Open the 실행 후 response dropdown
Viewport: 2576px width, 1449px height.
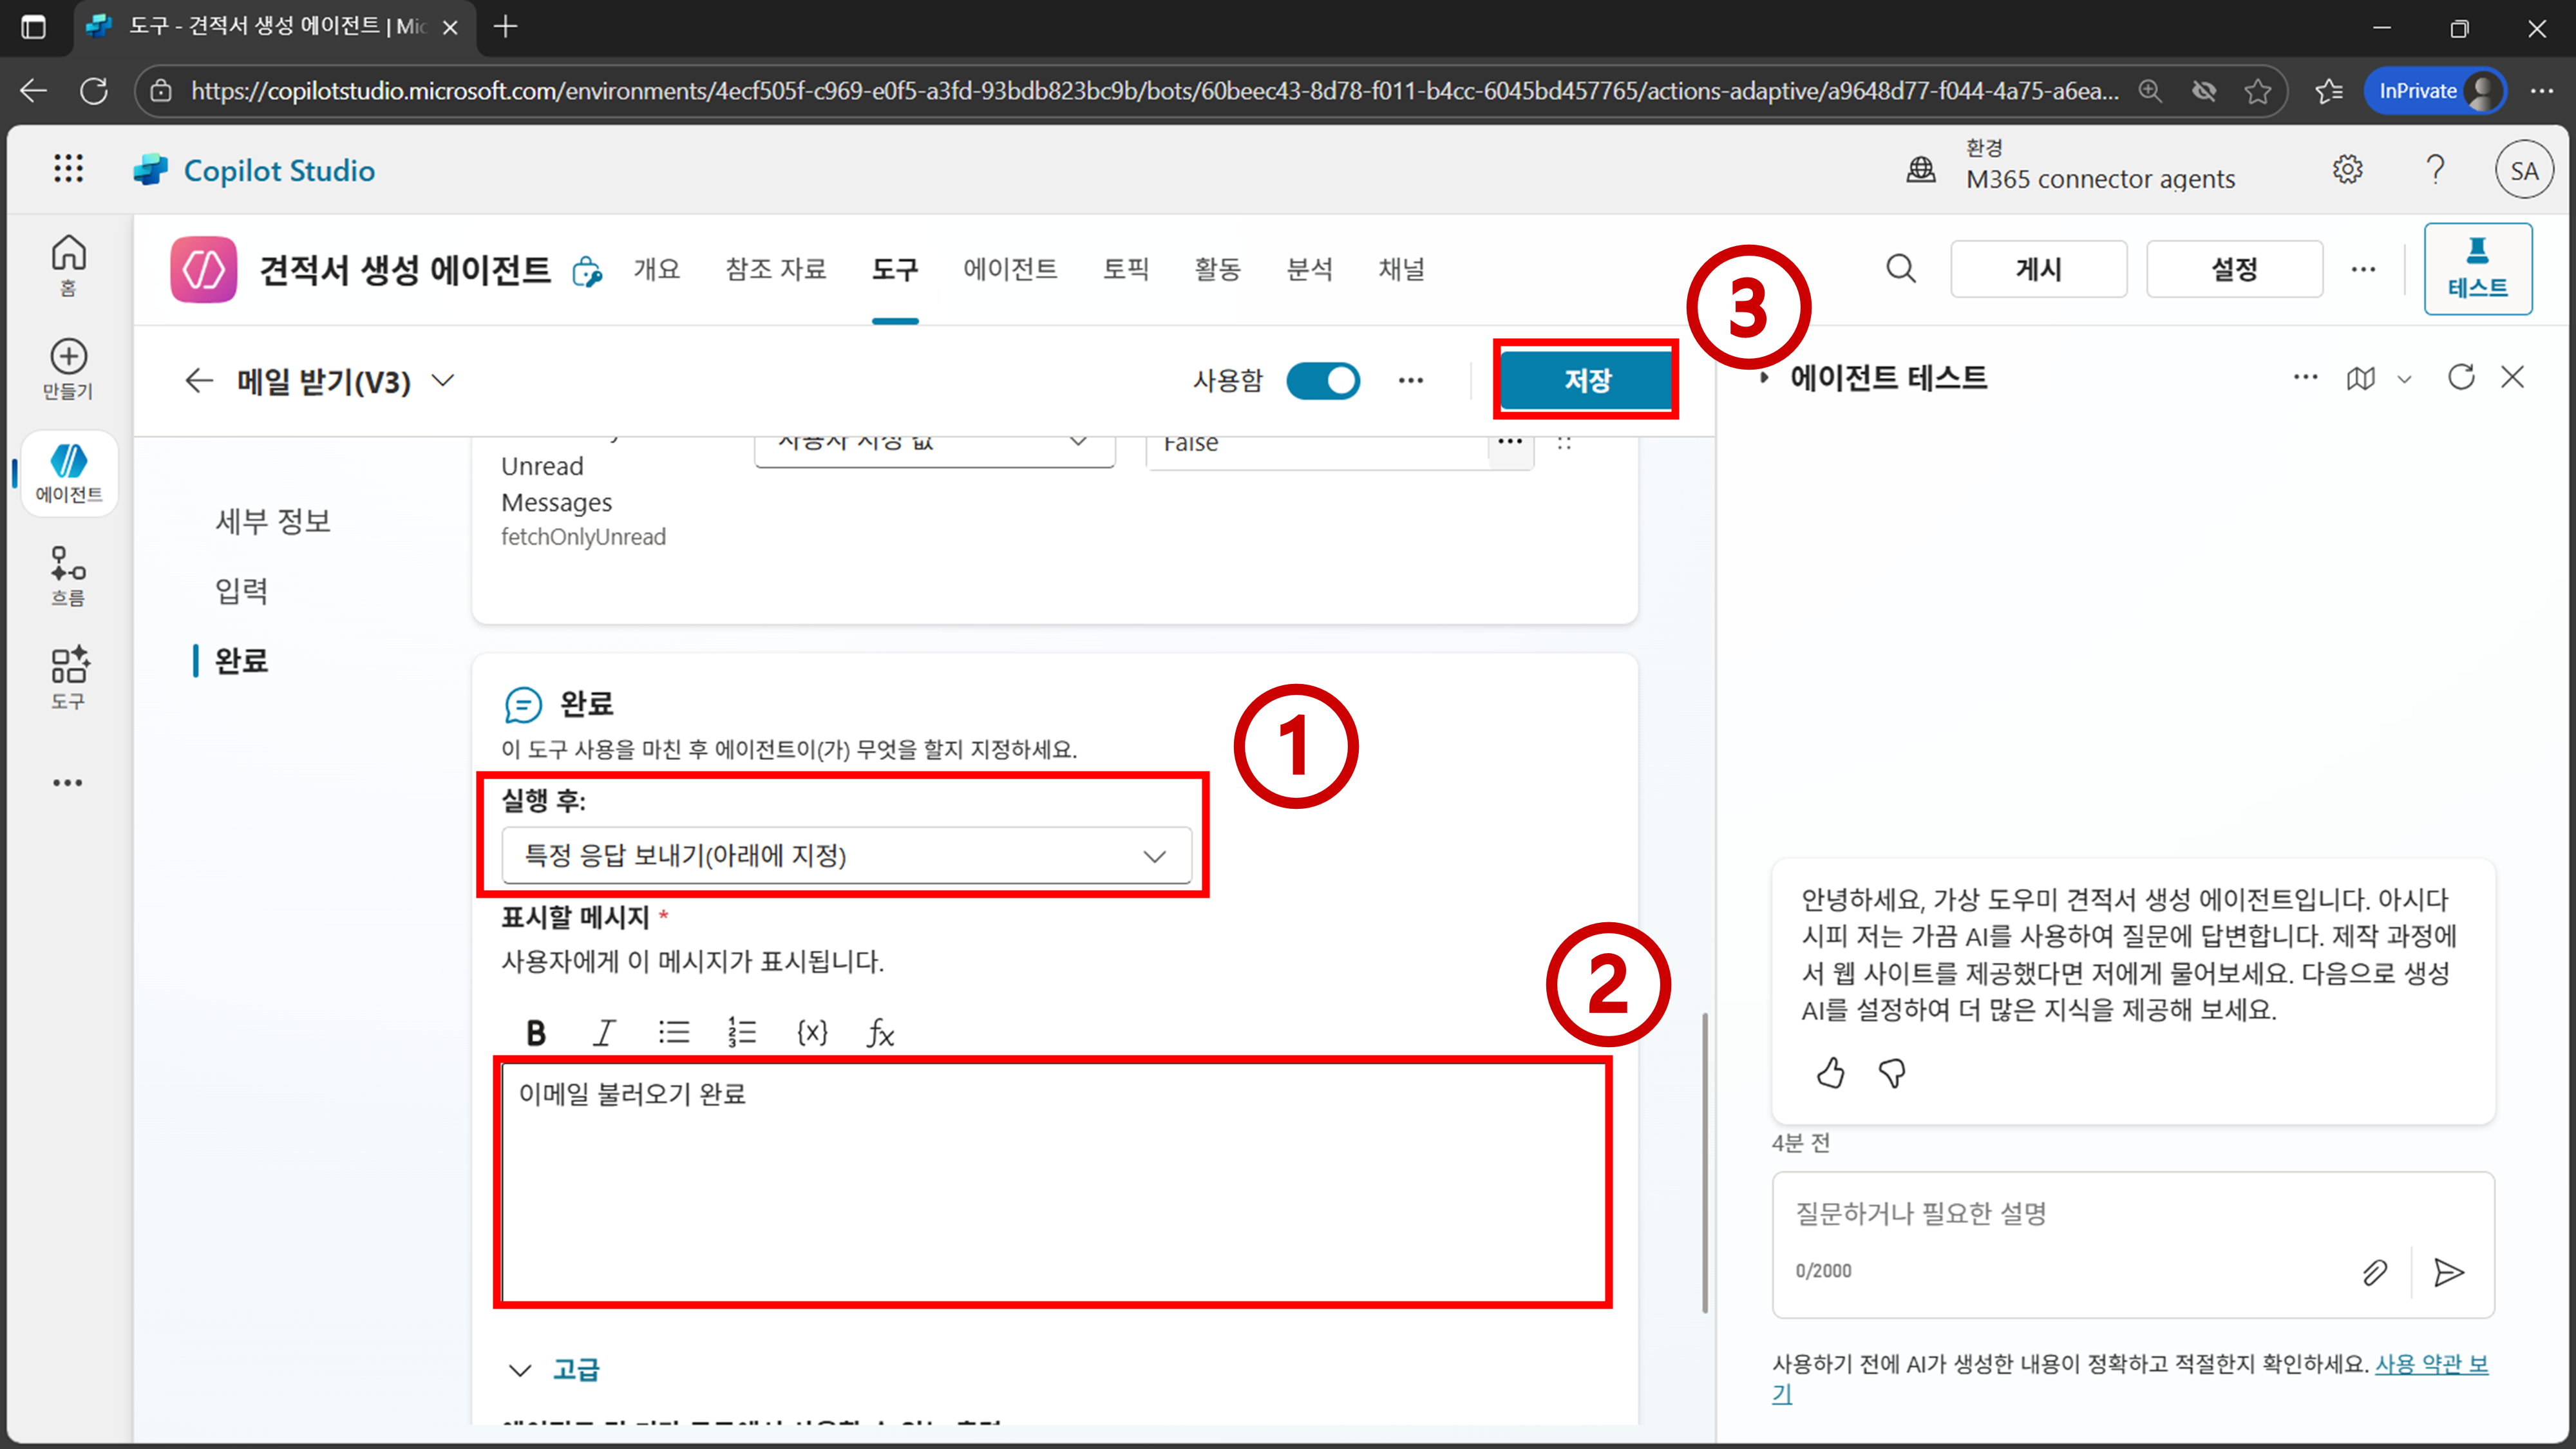[x=846, y=855]
